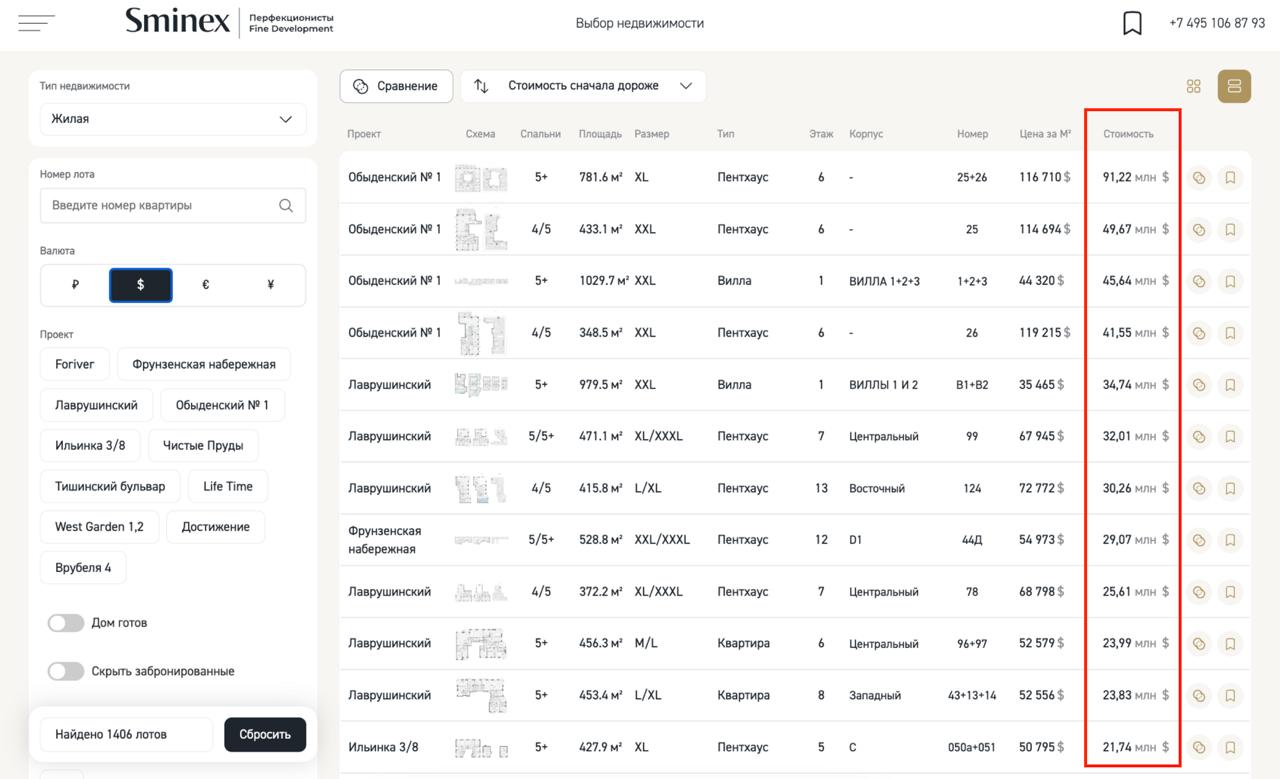Filter by Достижение project
Image resolution: width=1280 pixels, height=779 pixels.
click(215, 527)
